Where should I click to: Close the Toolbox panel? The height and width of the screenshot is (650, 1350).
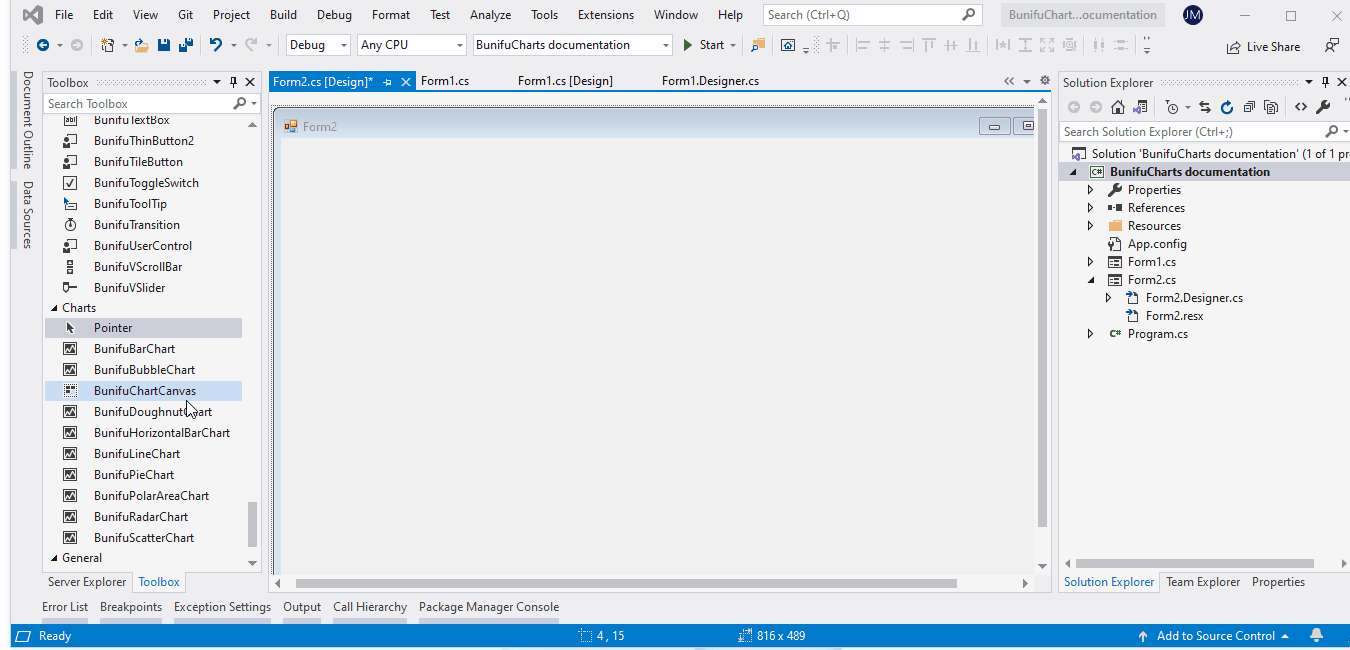pyautogui.click(x=250, y=82)
